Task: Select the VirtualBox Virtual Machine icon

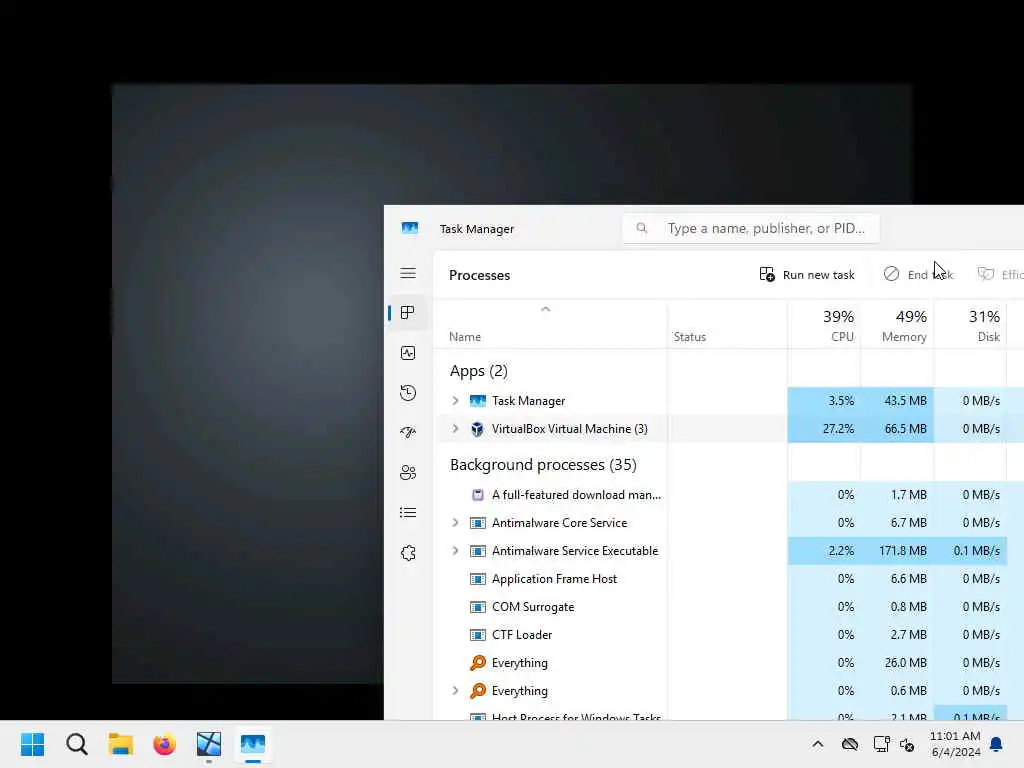Action: point(477,429)
